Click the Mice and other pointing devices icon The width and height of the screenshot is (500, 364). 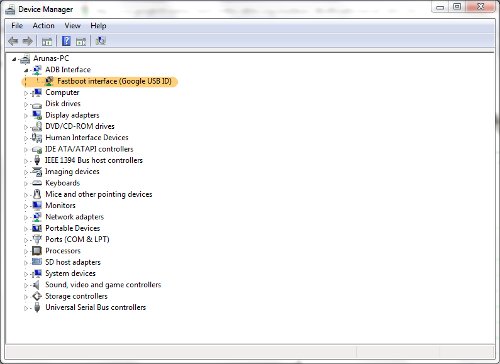tap(37, 194)
